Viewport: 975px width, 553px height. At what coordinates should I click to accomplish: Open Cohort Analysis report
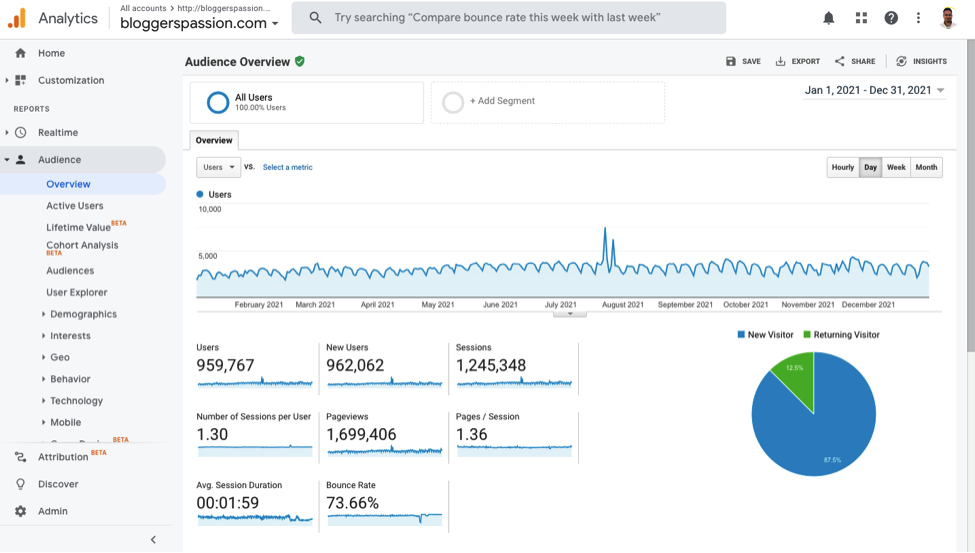(x=82, y=248)
